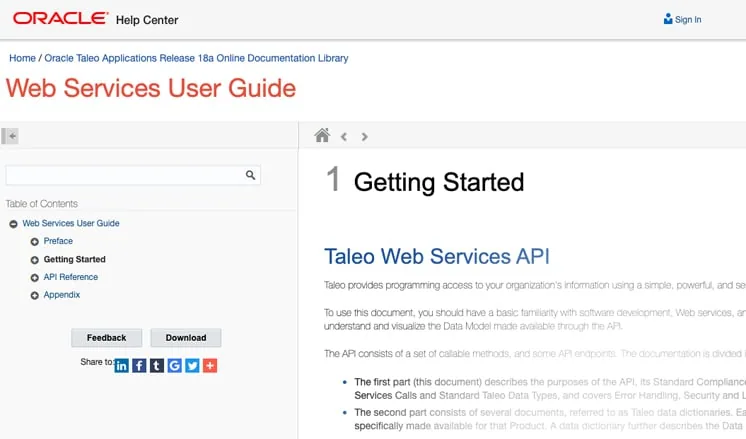Click the Oracle logo
The image size is (746, 439).
click(60, 19)
